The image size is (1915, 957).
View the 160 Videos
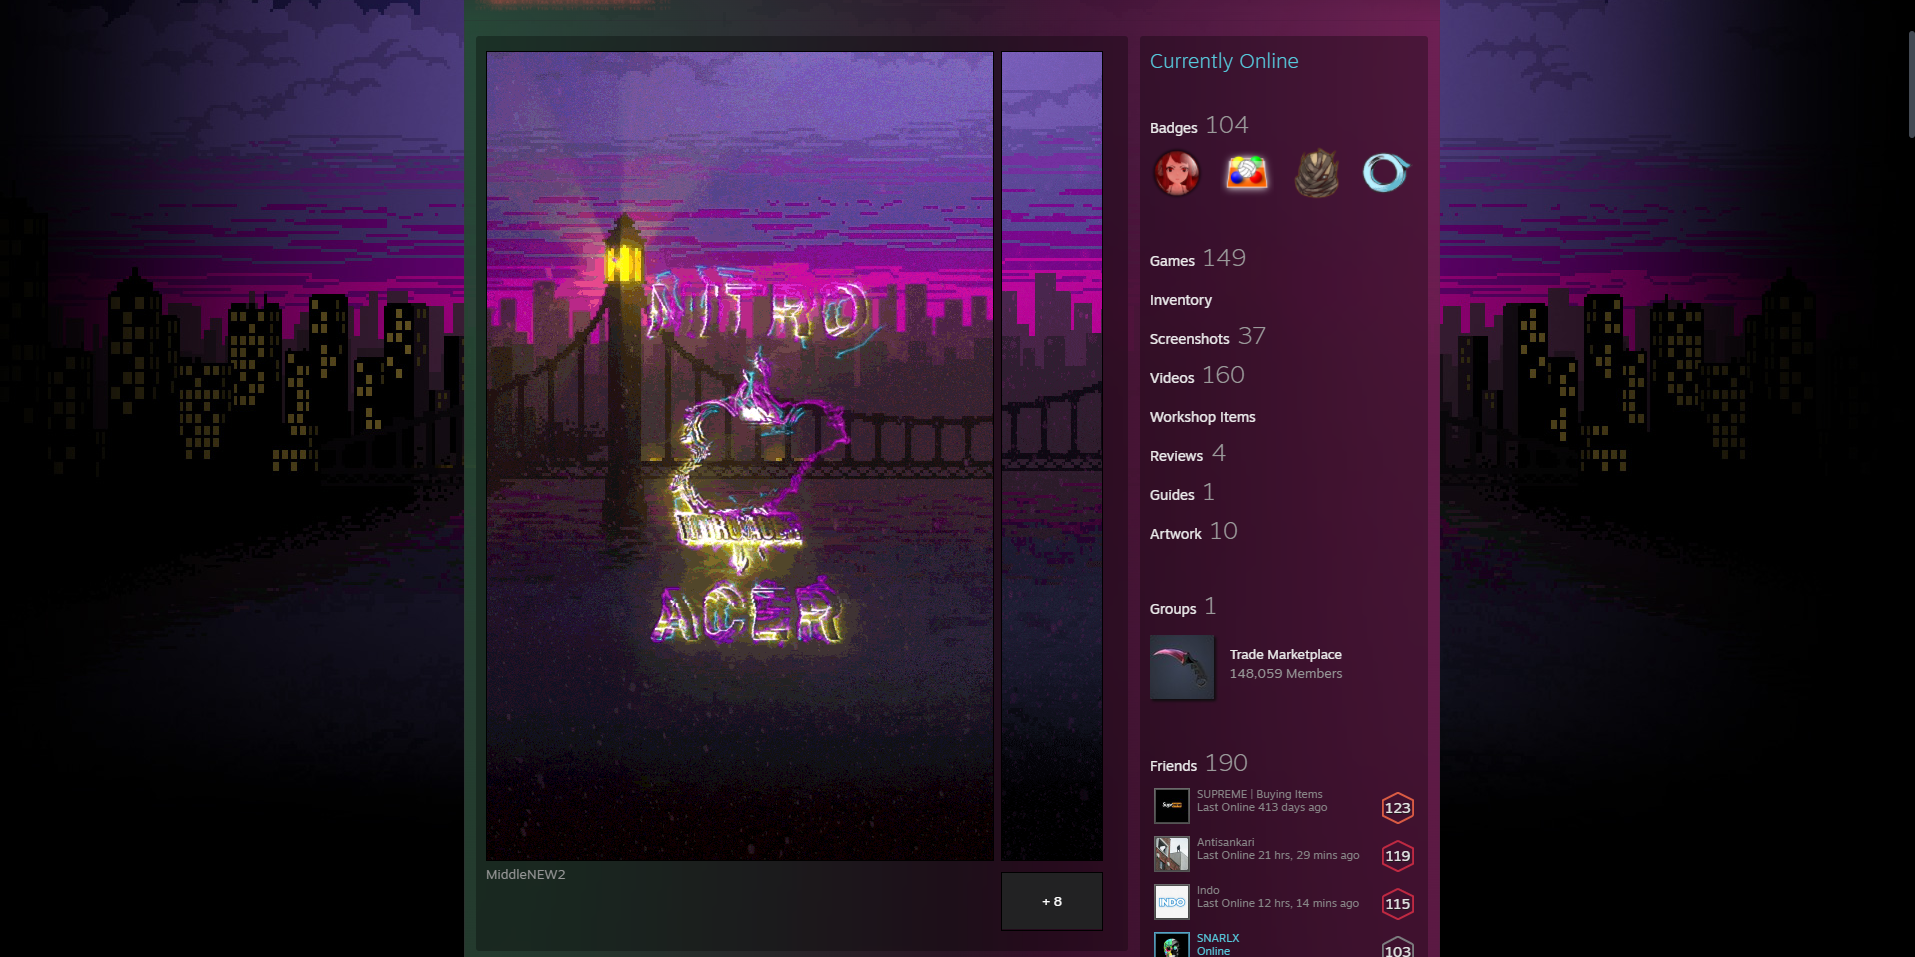[x=1197, y=376]
